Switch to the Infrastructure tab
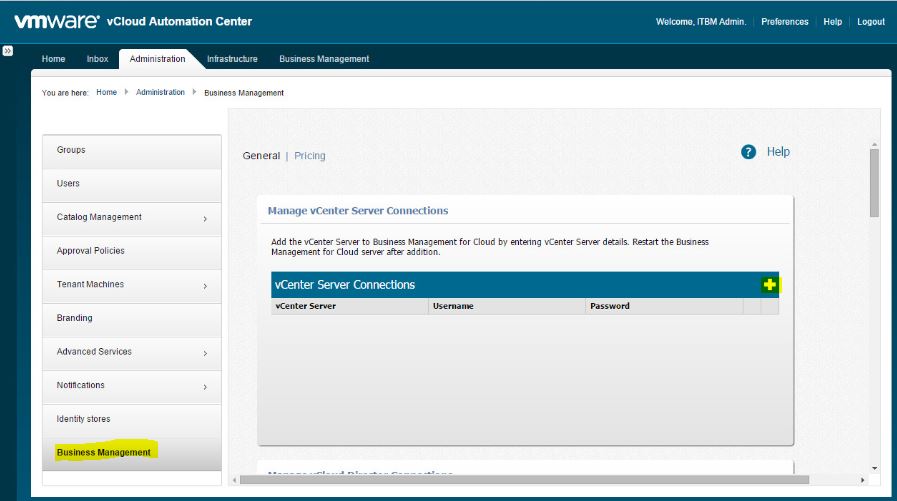The image size is (897, 501). [x=232, y=59]
